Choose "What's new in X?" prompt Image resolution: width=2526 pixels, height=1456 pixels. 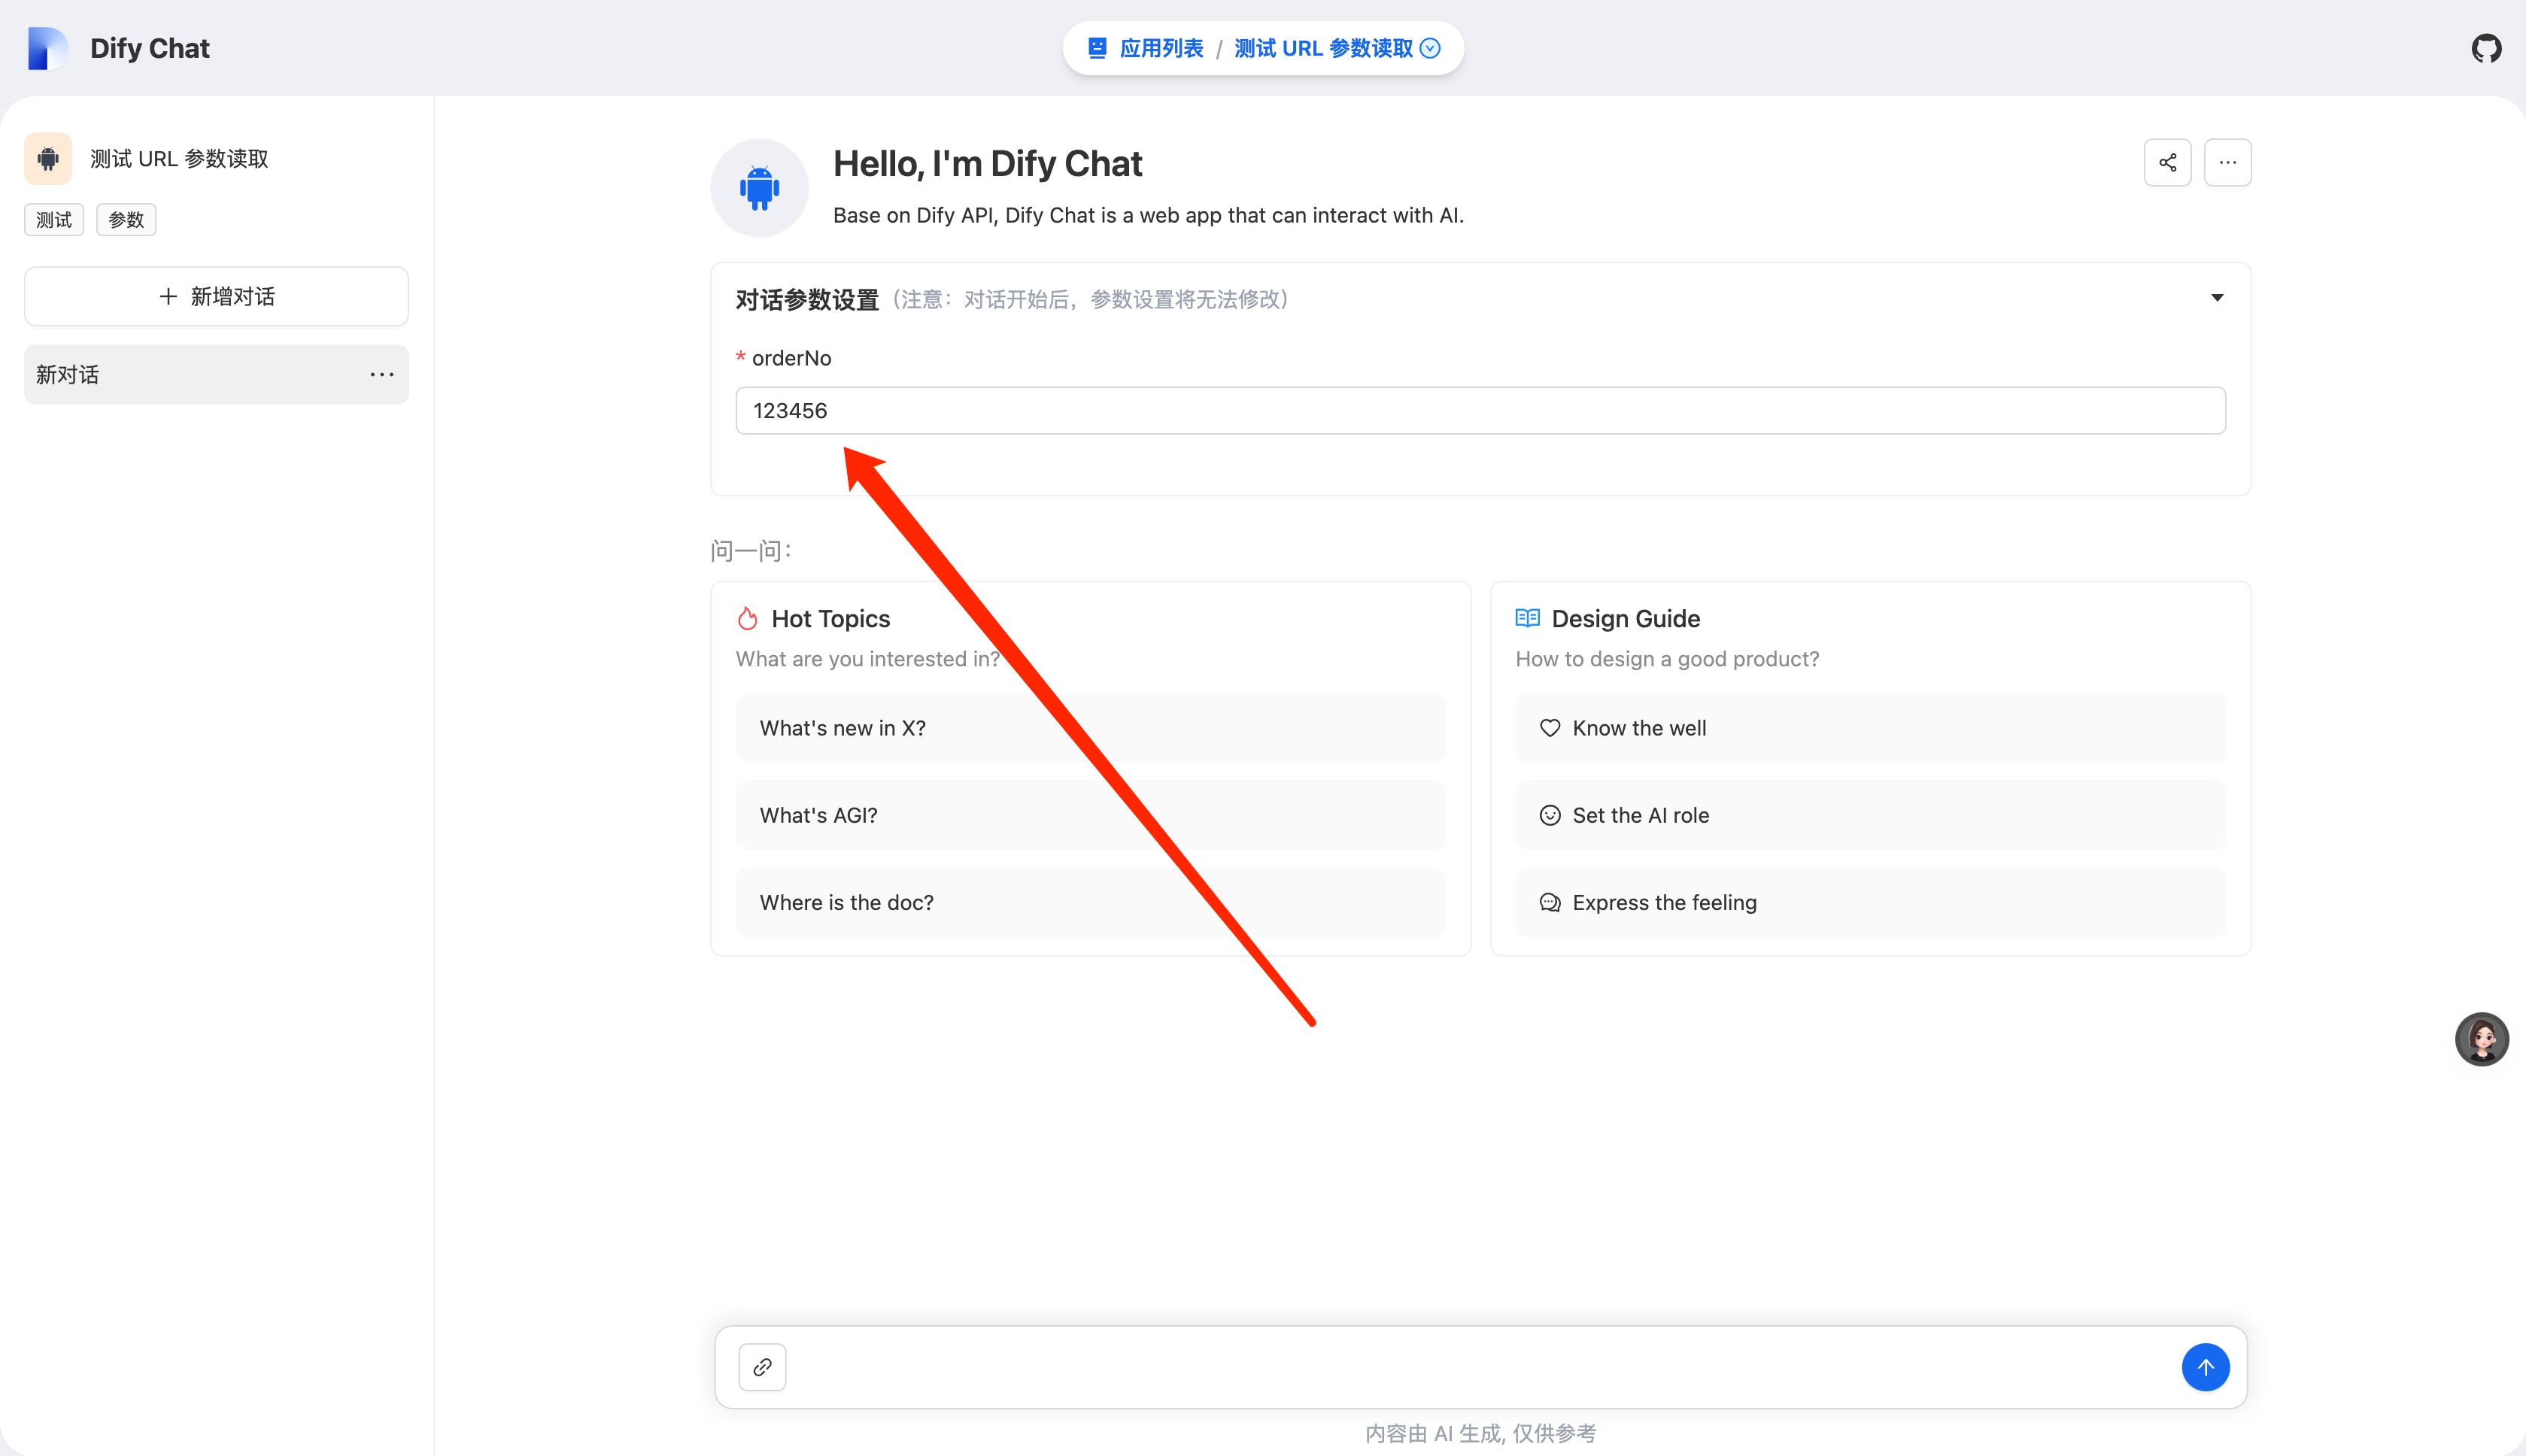[1090, 728]
